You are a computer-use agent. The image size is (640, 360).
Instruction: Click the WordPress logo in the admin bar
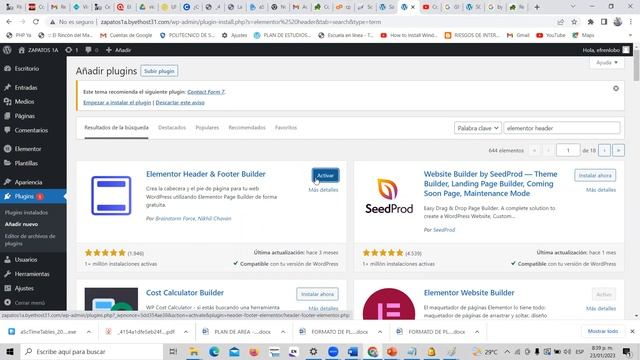point(7,50)
